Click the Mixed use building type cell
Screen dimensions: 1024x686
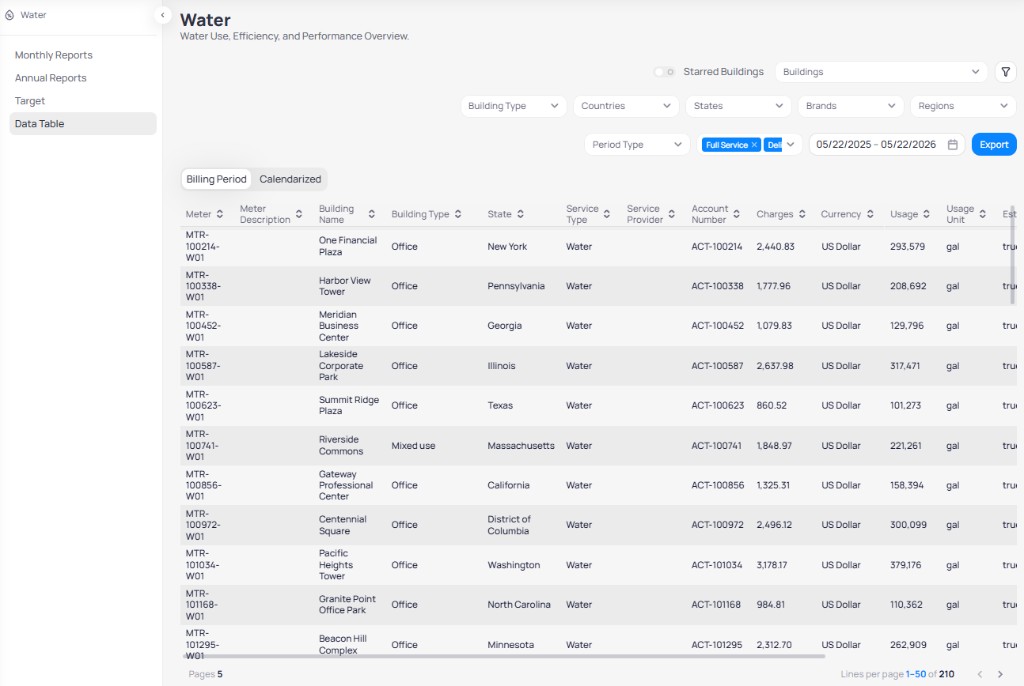pos(413,446)
